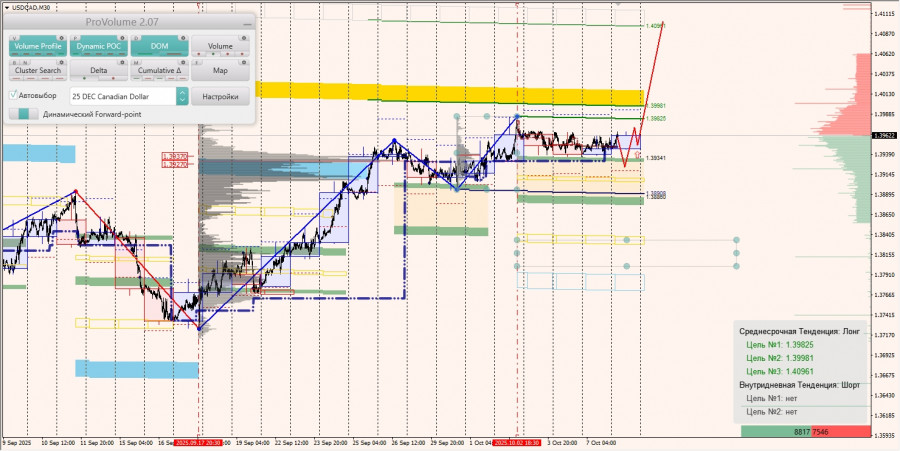Enable Cluster Search
Viewport: 900px width, 451px height.
38,70
